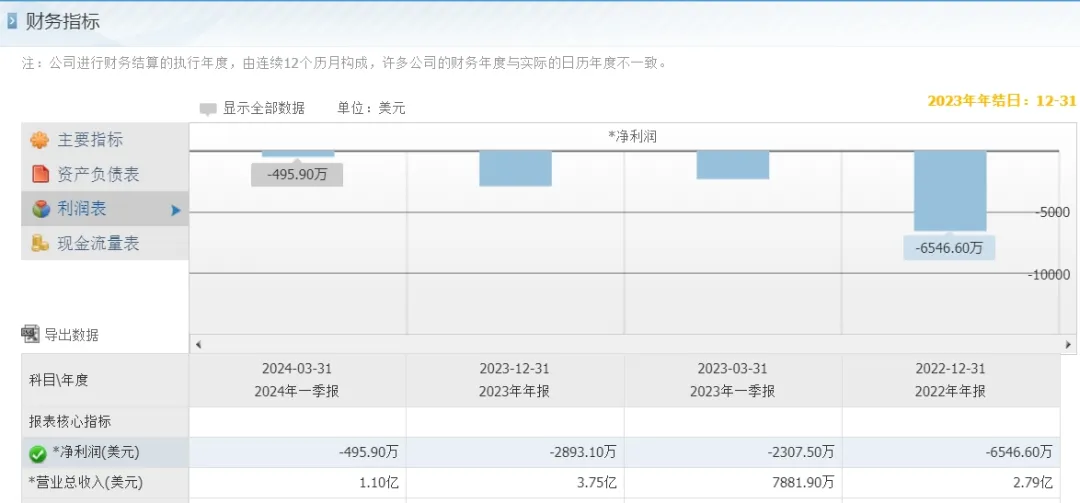
Task: Click the *净利润(美元) row label
Action: (96, 453)
